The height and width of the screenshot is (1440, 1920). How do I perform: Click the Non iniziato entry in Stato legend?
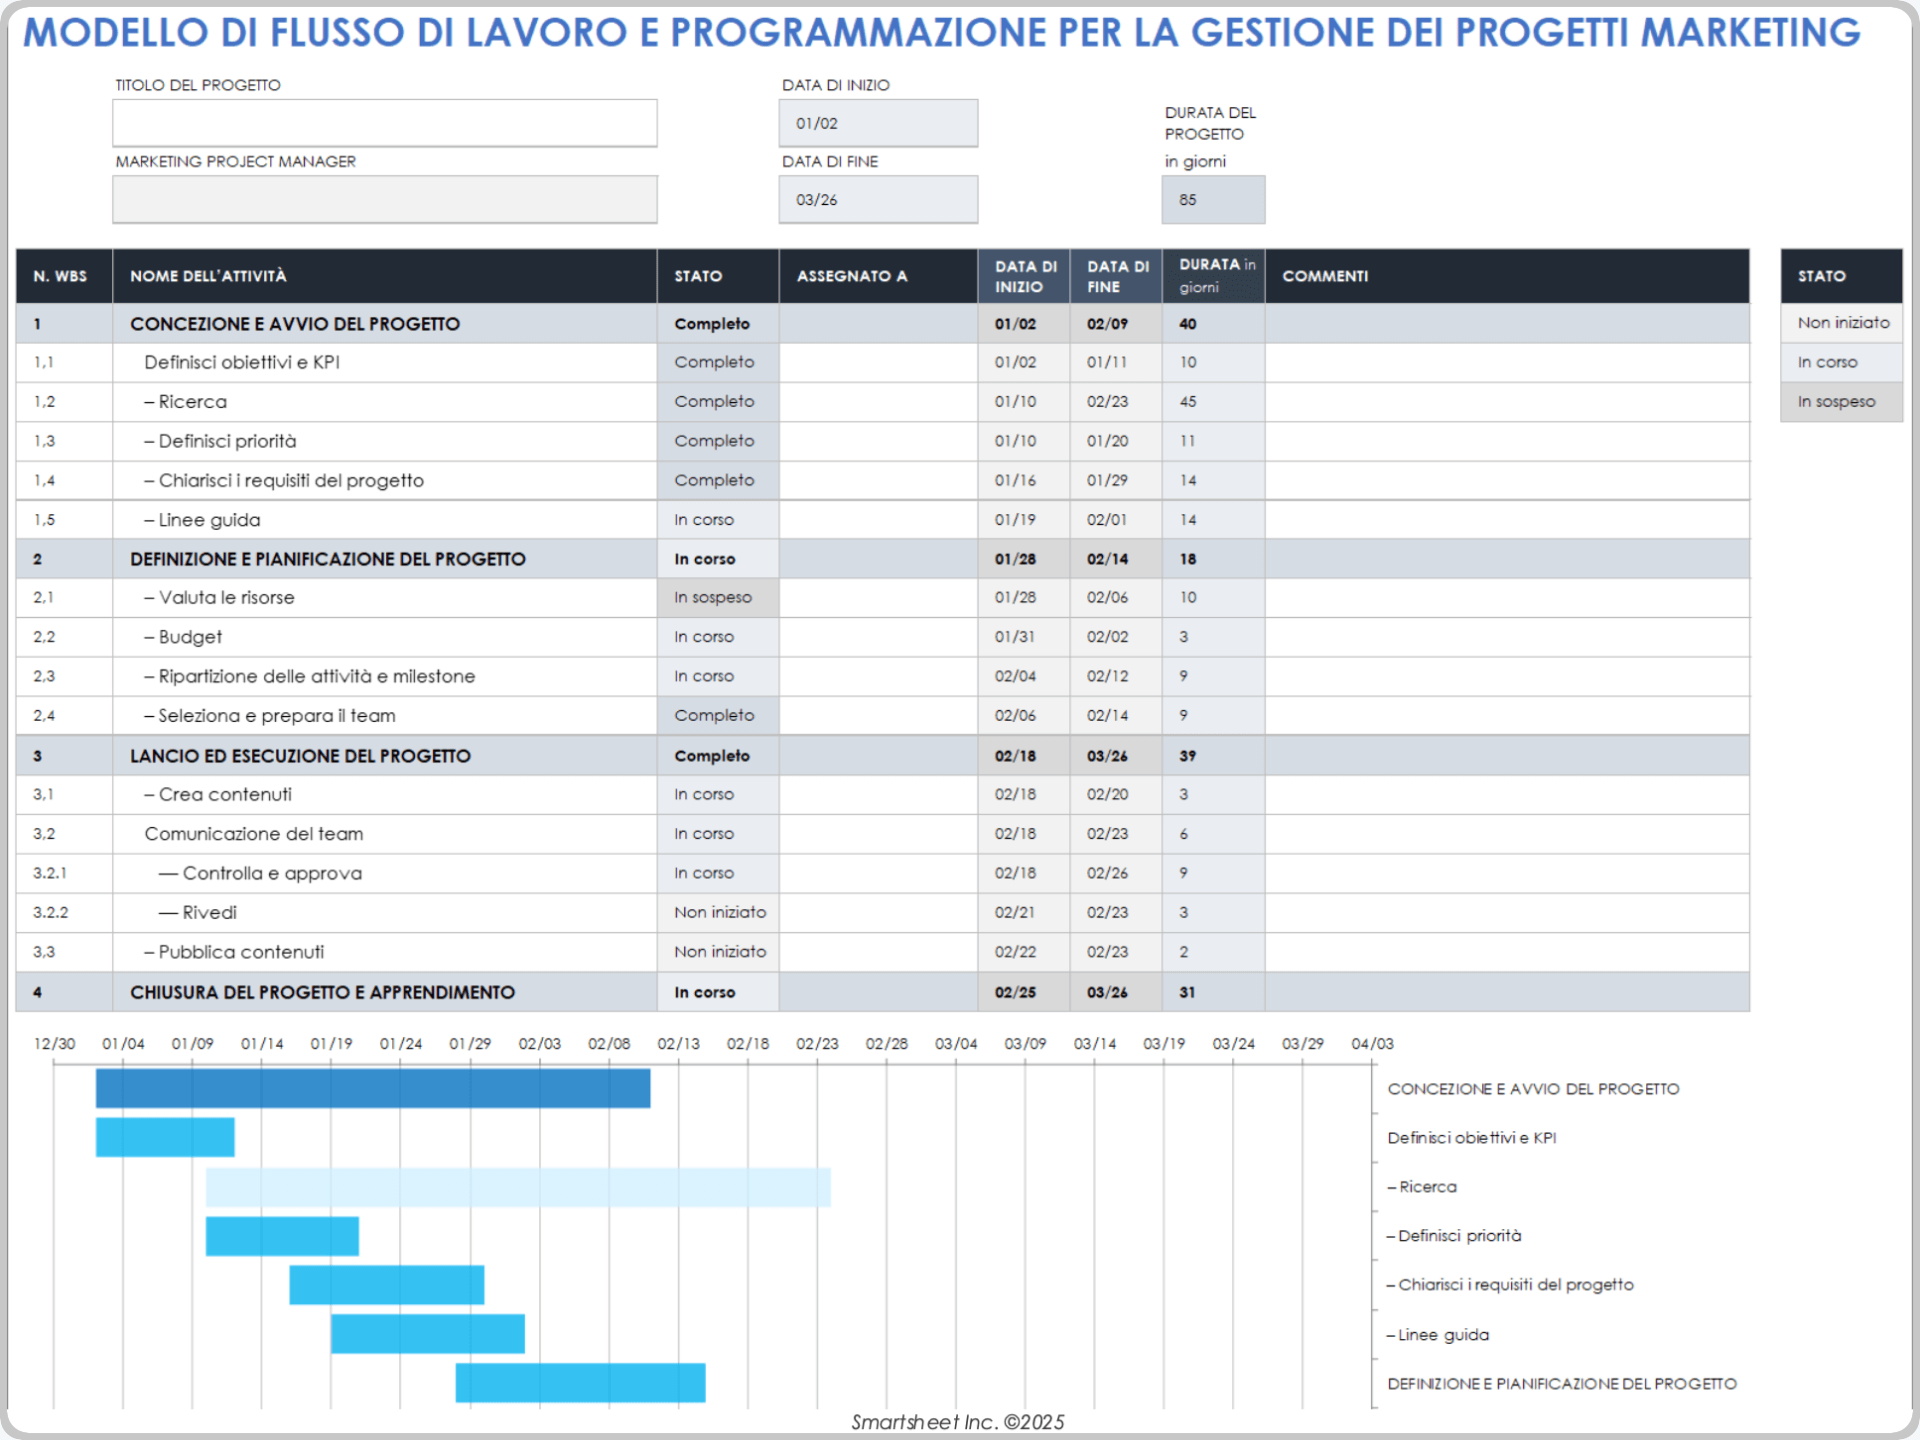tap(1842, 323)
